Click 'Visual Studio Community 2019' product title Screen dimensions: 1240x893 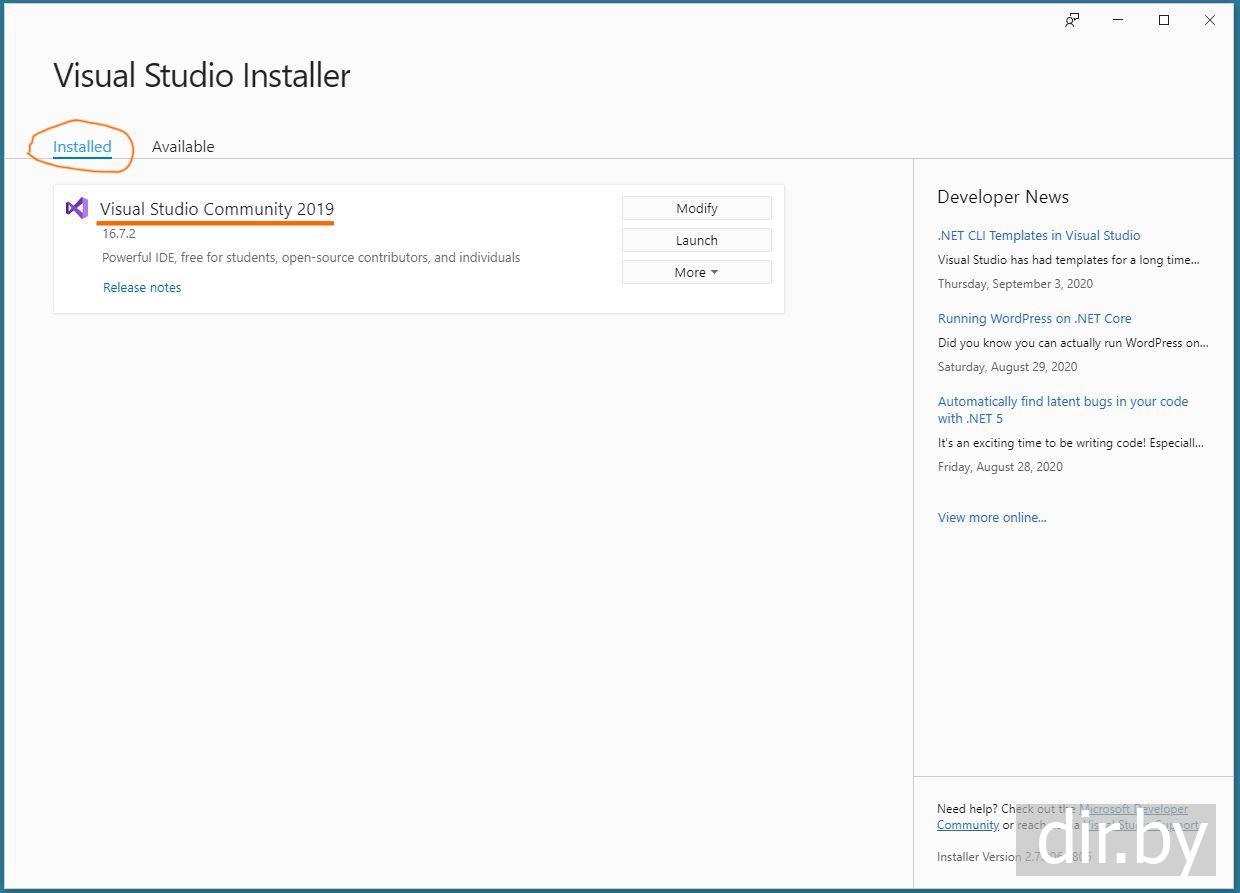(217, 209)
